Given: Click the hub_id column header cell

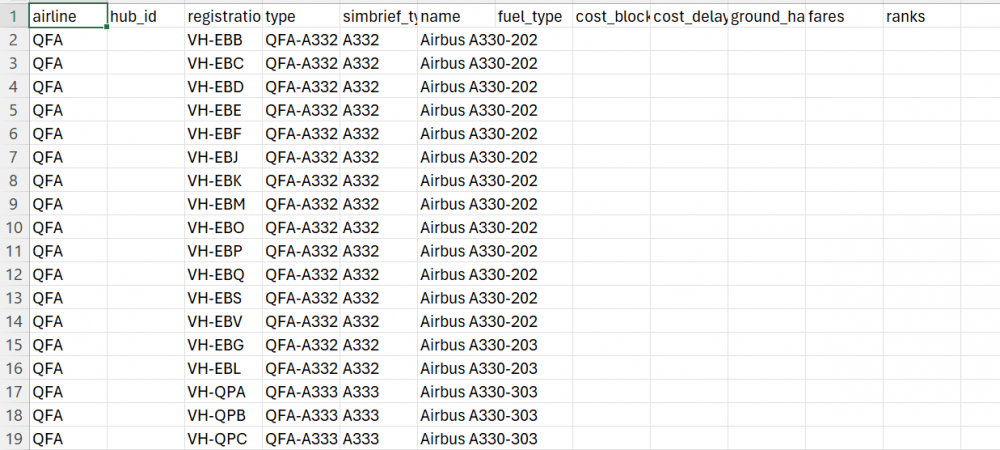Looking at the screenshot, I should coord(145,17).
